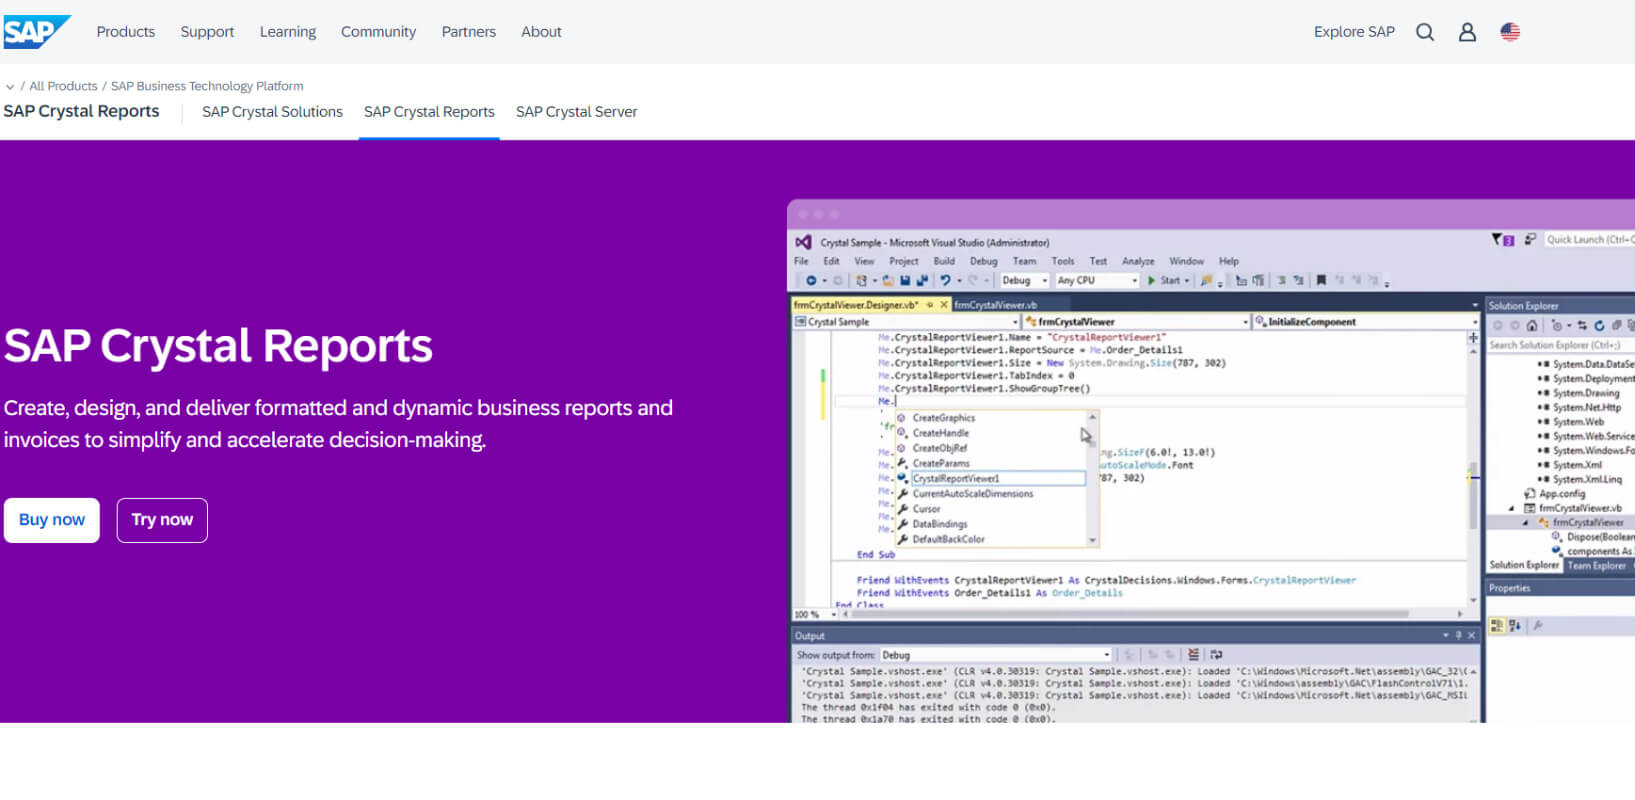The width and height of the screenshot is (1635, 800).
Task: Select System.Drawing reference in Solution Explorer
Action: point(1586,394)
